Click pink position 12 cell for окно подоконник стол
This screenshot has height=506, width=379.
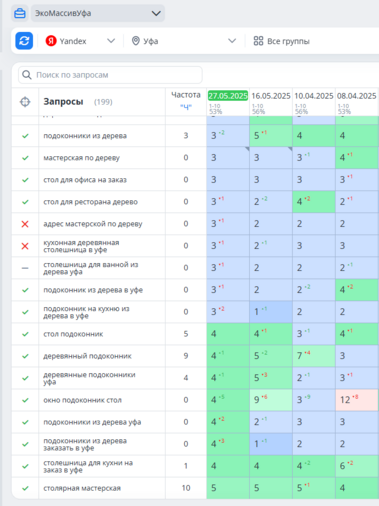point(357,400)
